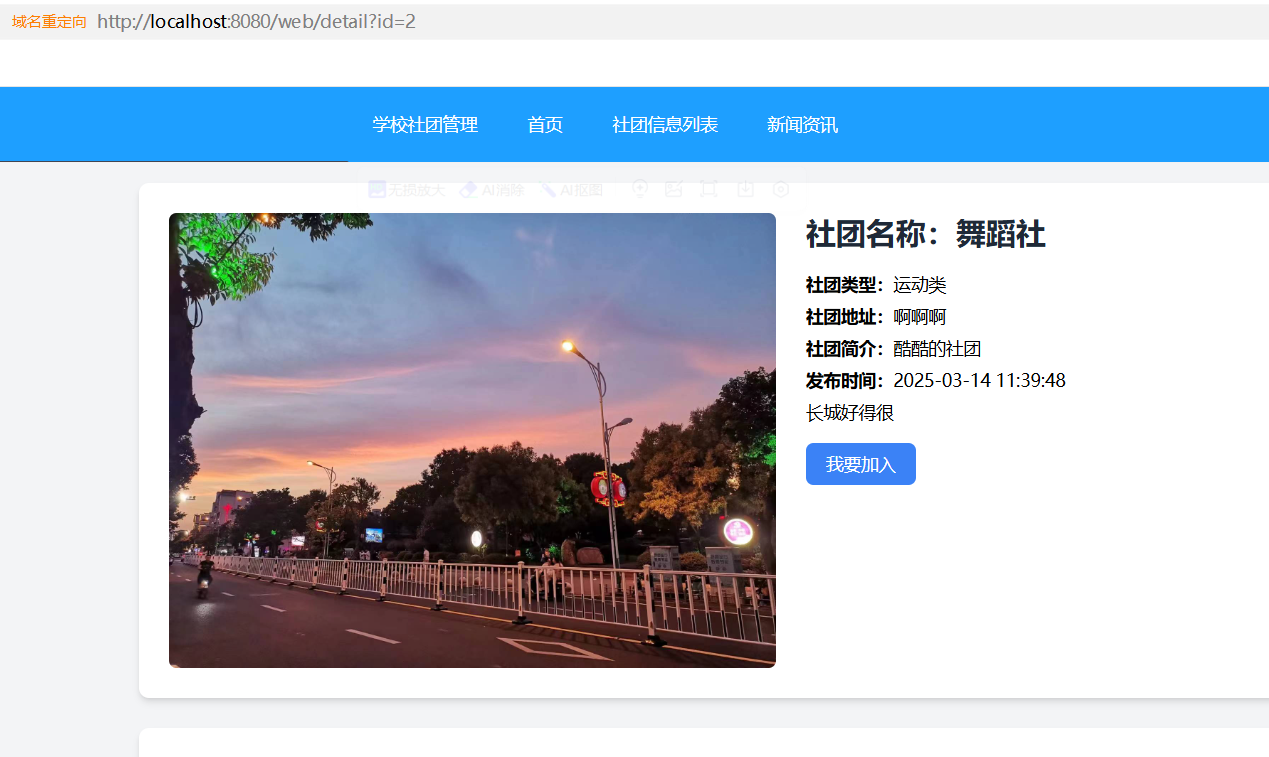Click the lightbulb icon in the image toolbar
Screen dimensions: 1269x757
point(640,189)
